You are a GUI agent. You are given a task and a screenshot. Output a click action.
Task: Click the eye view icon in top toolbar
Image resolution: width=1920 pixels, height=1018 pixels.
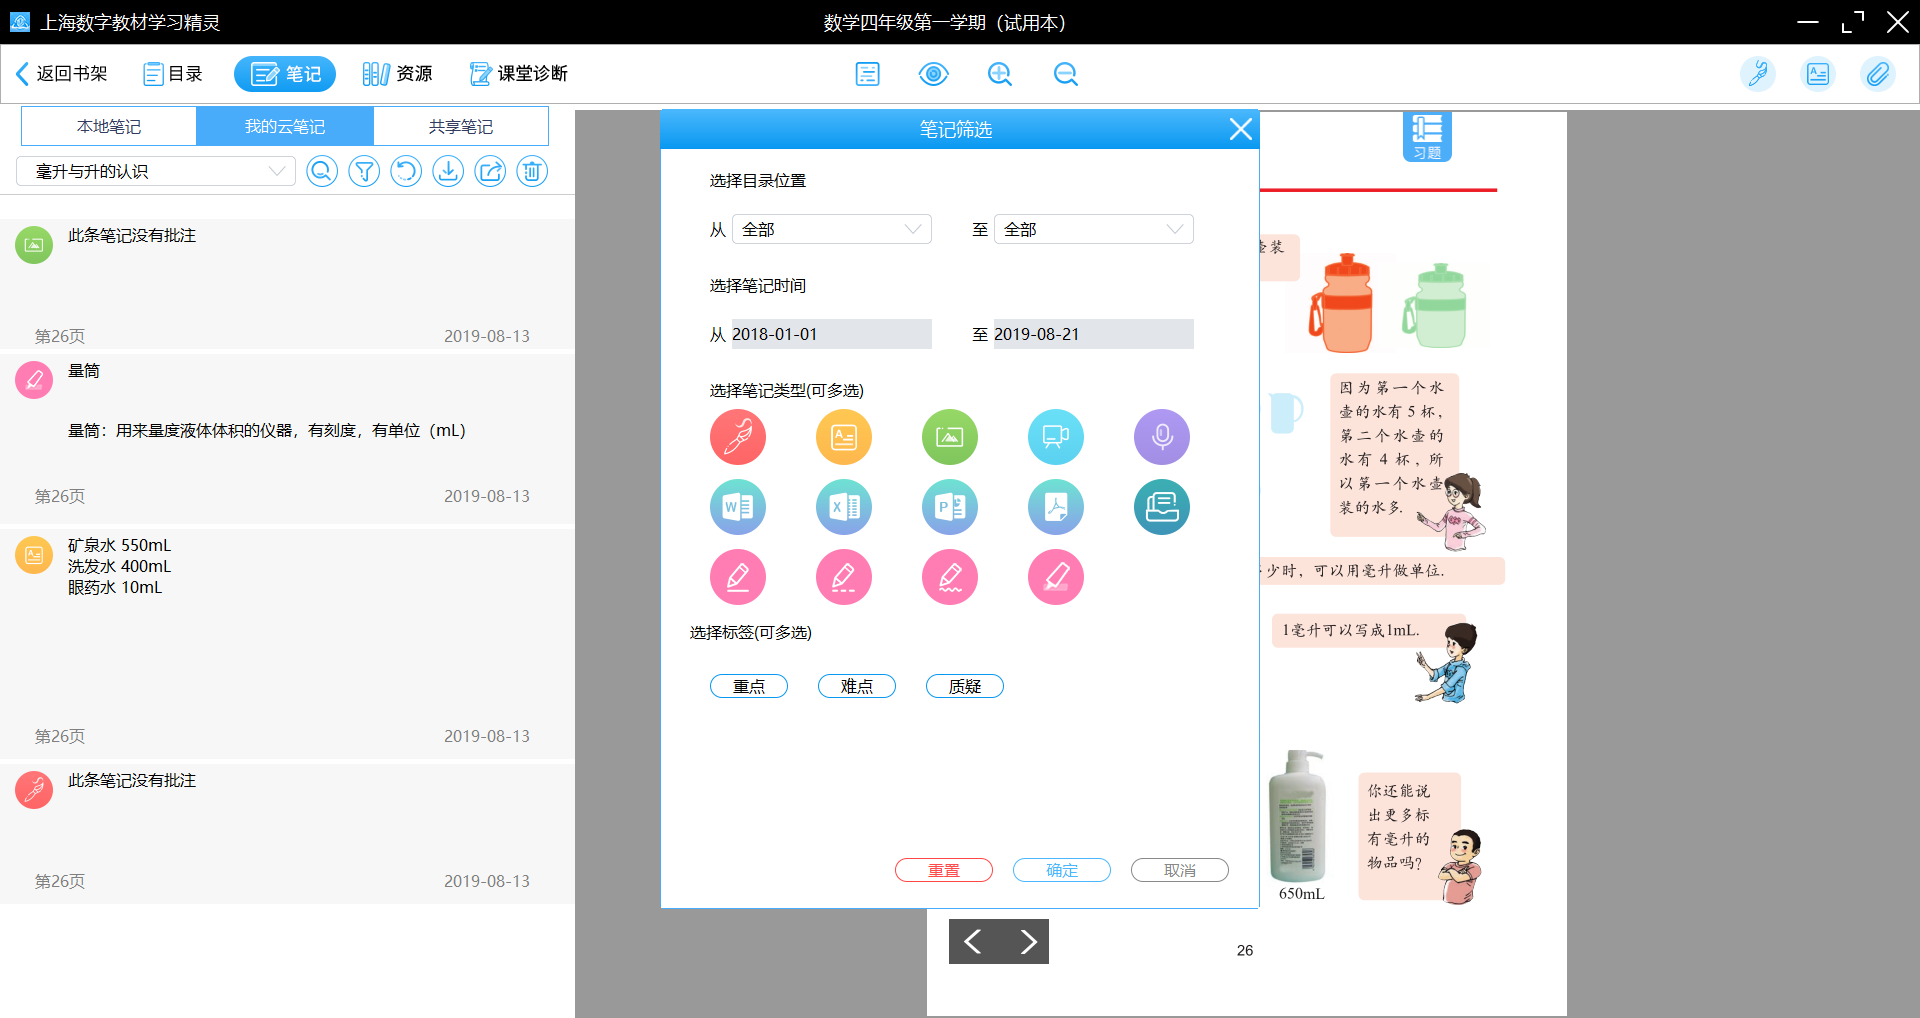pos(933,74)
